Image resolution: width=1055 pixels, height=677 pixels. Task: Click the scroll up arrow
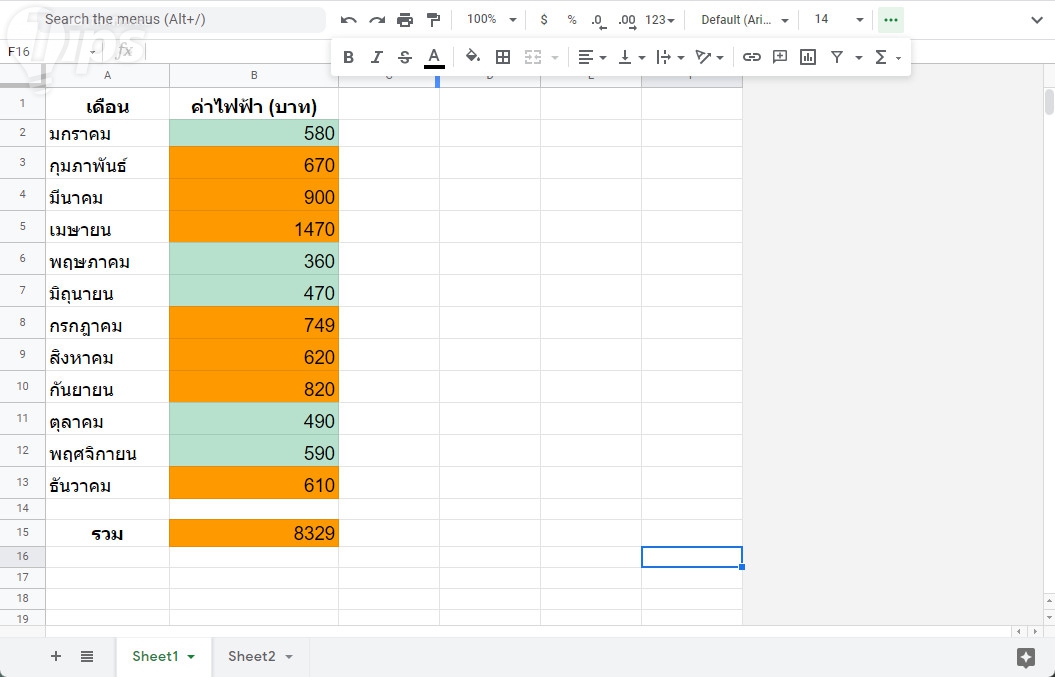click(x=1049, y=600)
